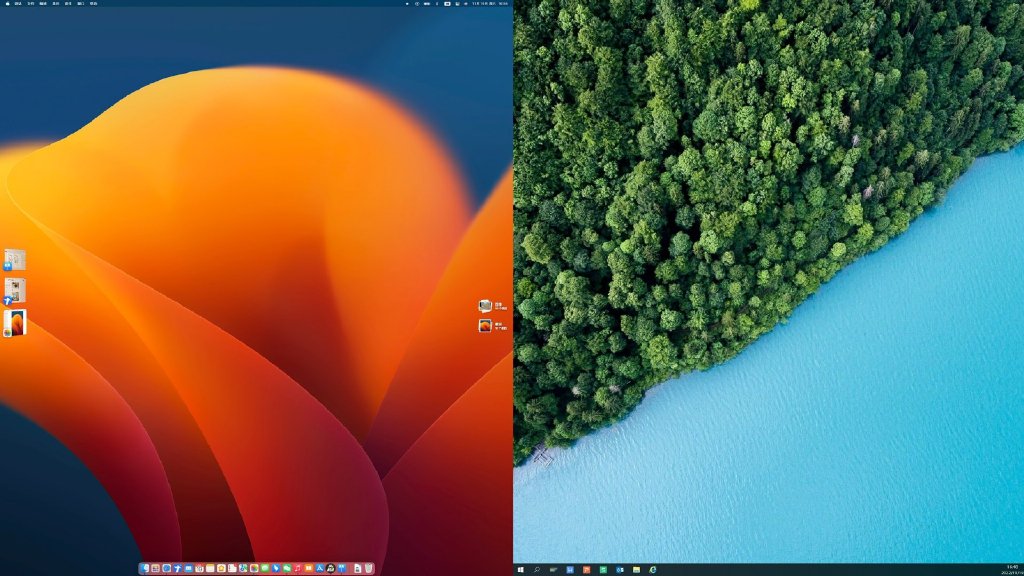
Task: Open the Home app (yellow house icon)
Action: pos(221,568)
